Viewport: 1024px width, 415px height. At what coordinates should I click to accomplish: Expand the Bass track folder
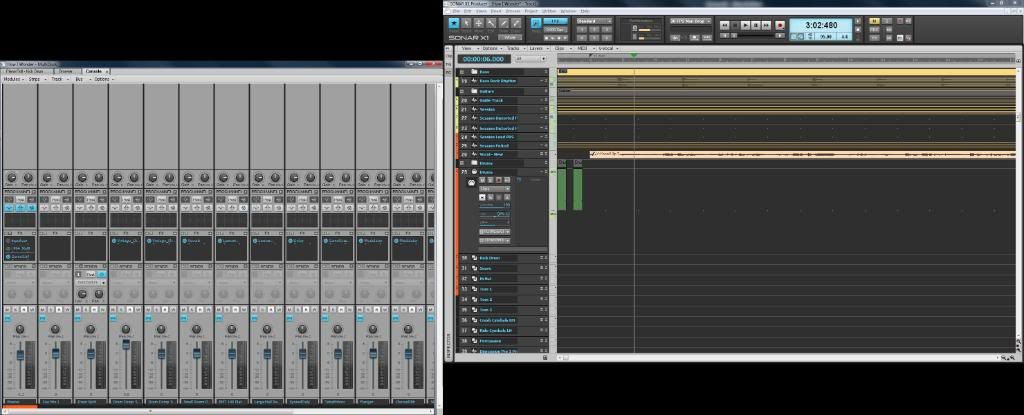point(462,72)
